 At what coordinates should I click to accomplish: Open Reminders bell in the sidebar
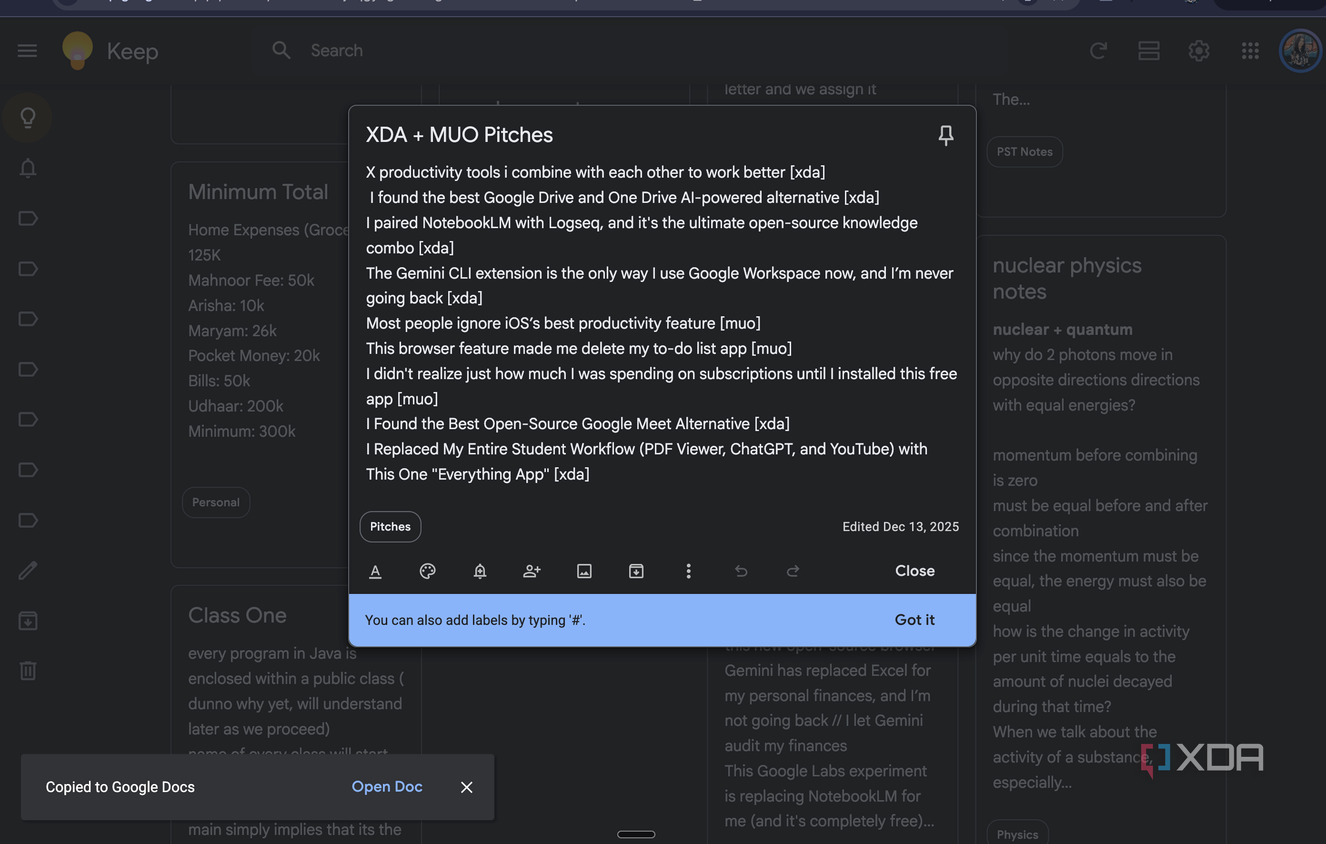[28, 168]
